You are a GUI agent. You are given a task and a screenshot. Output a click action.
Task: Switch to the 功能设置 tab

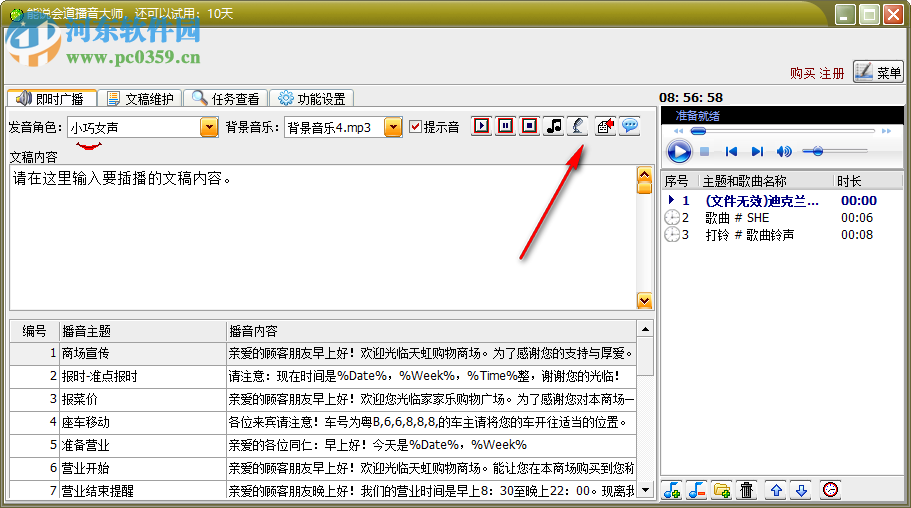tap(311, 99)
